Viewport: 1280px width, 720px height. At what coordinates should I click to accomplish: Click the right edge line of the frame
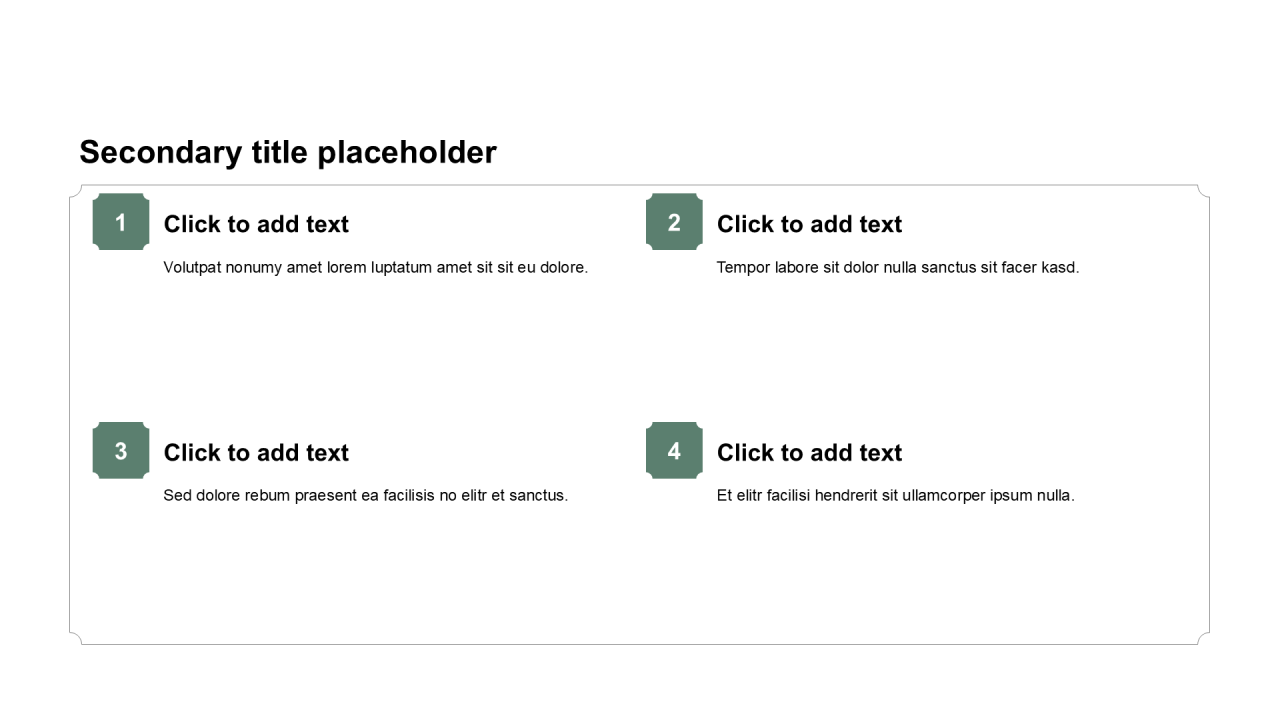[1209, 415]
